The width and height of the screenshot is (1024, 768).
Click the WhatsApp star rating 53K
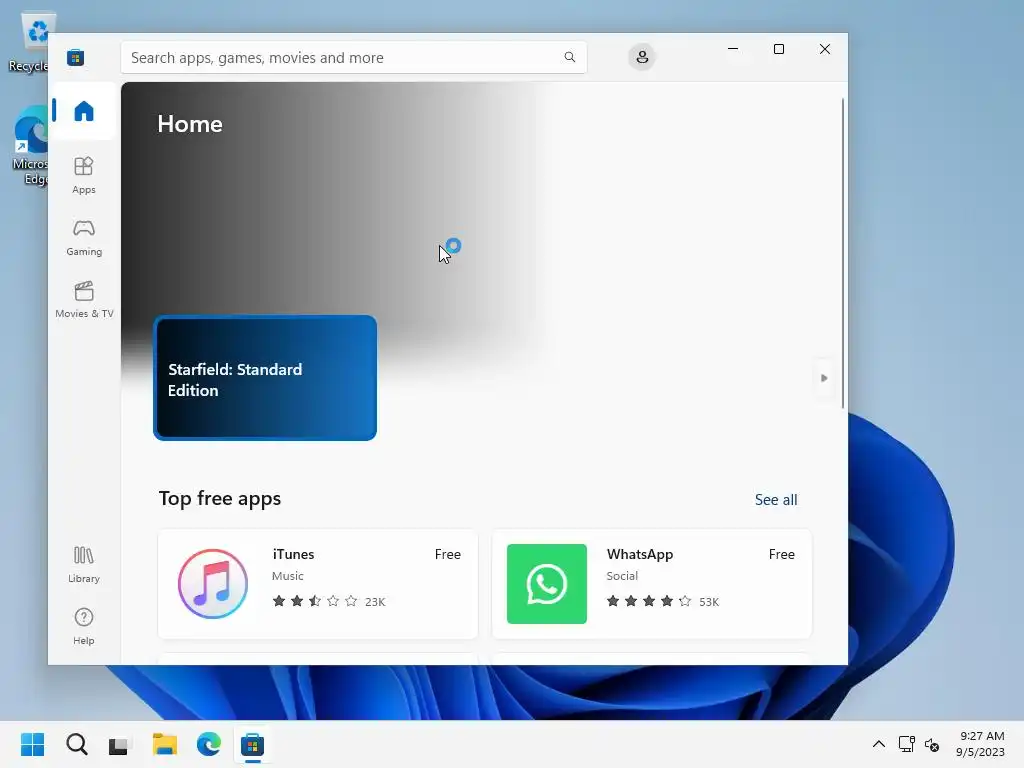coord(662,601)
